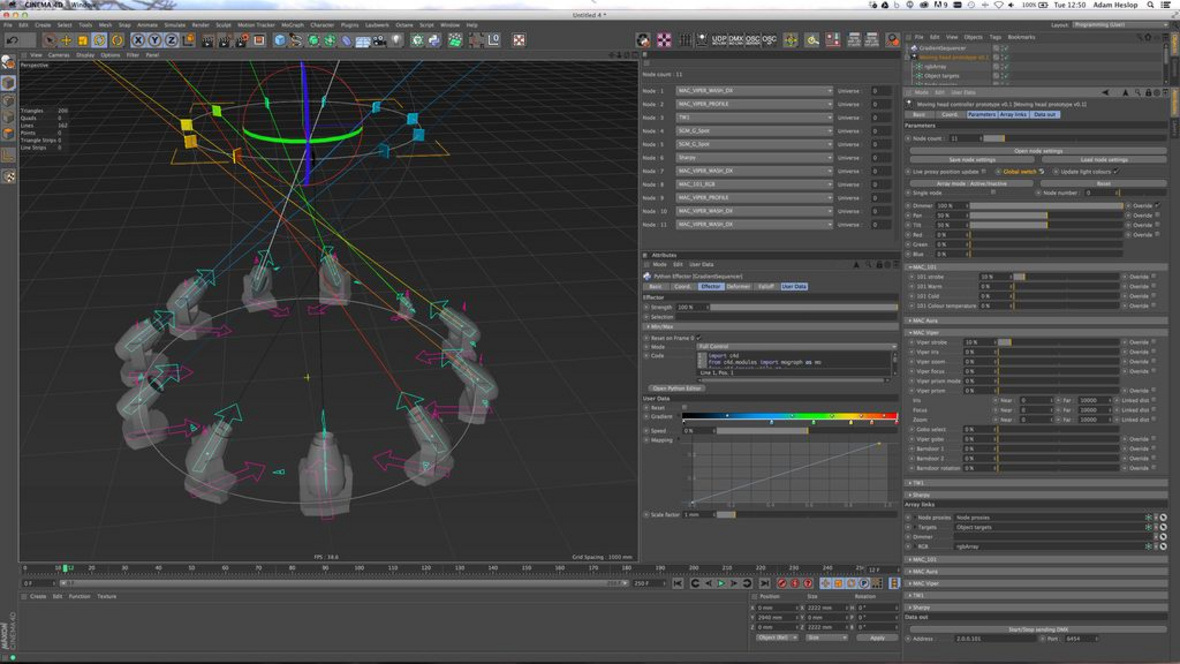Viewport: 1180px width, 664px height.
Task: Select the Move tool in the toolbar
Action: [x=66, y=41]
